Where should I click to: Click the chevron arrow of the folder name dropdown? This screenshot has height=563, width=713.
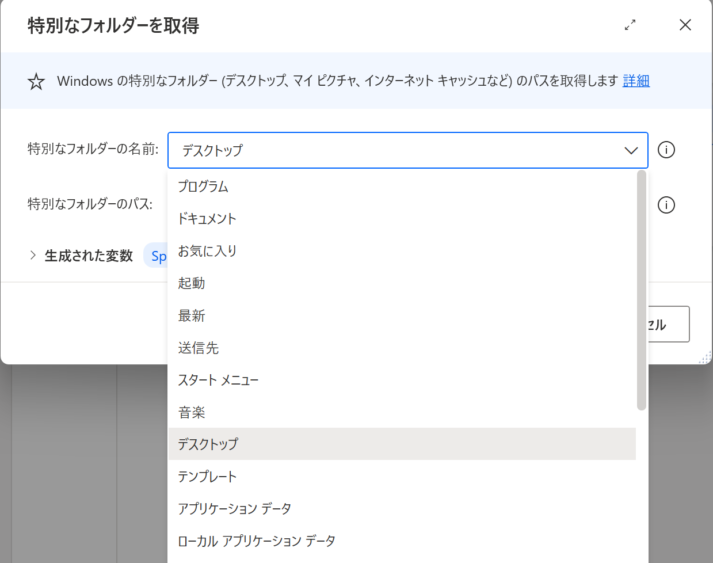point(631,151)
